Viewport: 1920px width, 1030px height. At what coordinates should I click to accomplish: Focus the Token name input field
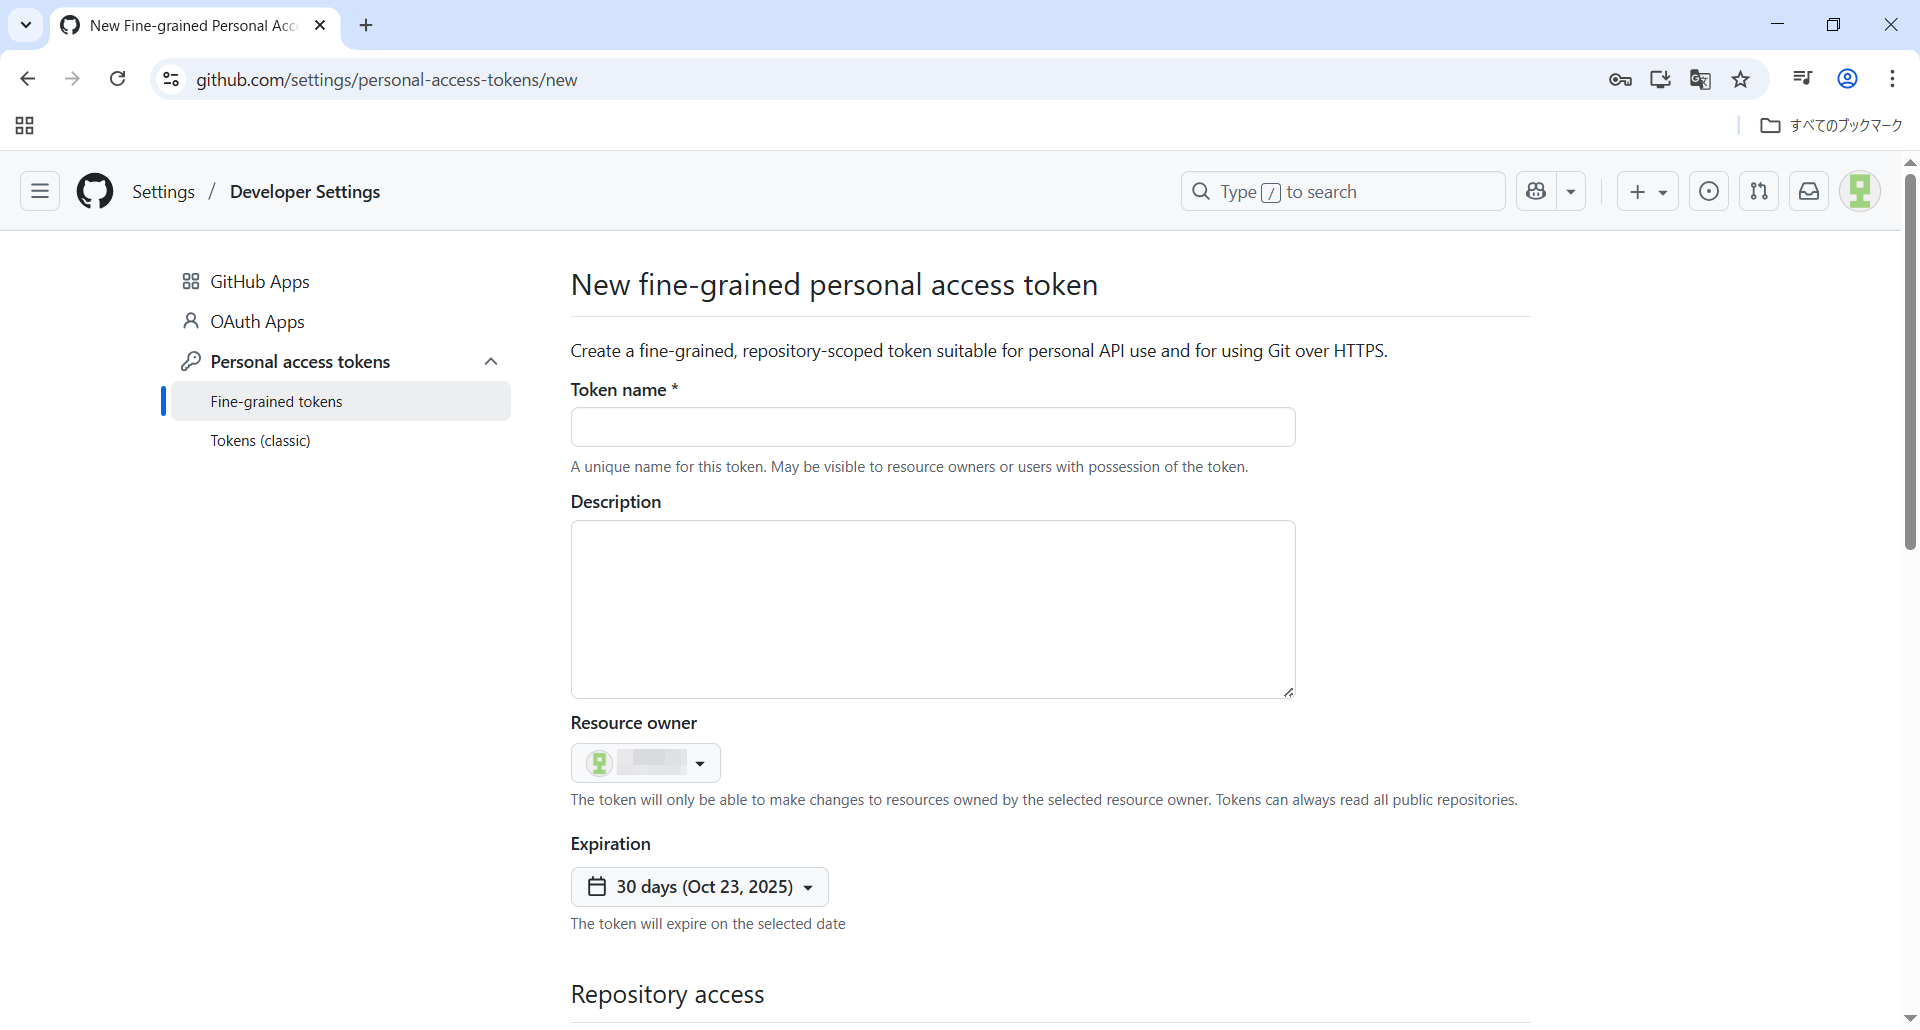pyautogui.click(x=932, y=427)
